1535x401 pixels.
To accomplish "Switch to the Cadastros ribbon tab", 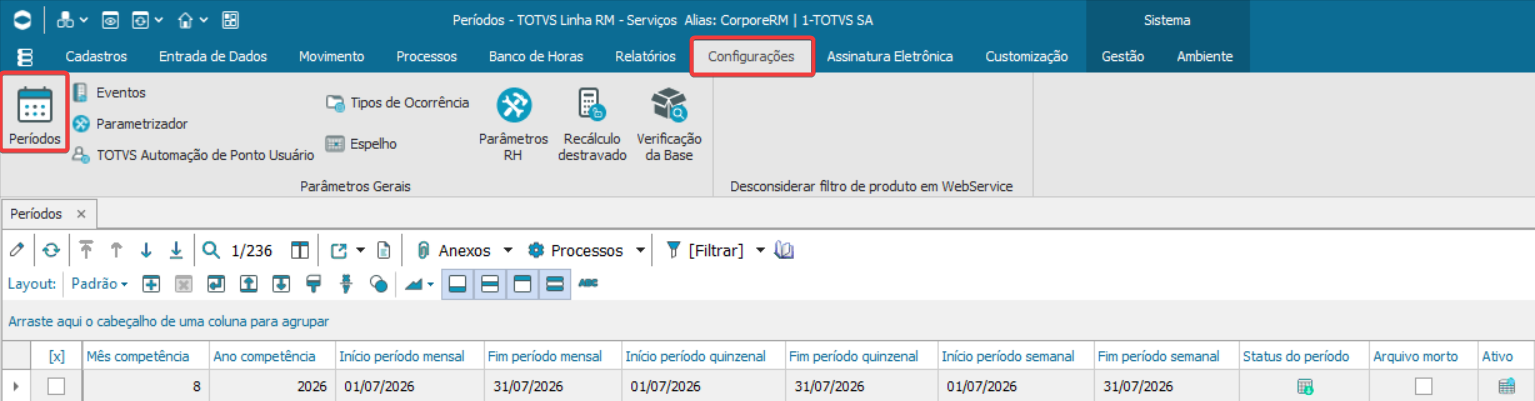I will tap(96, 56).
